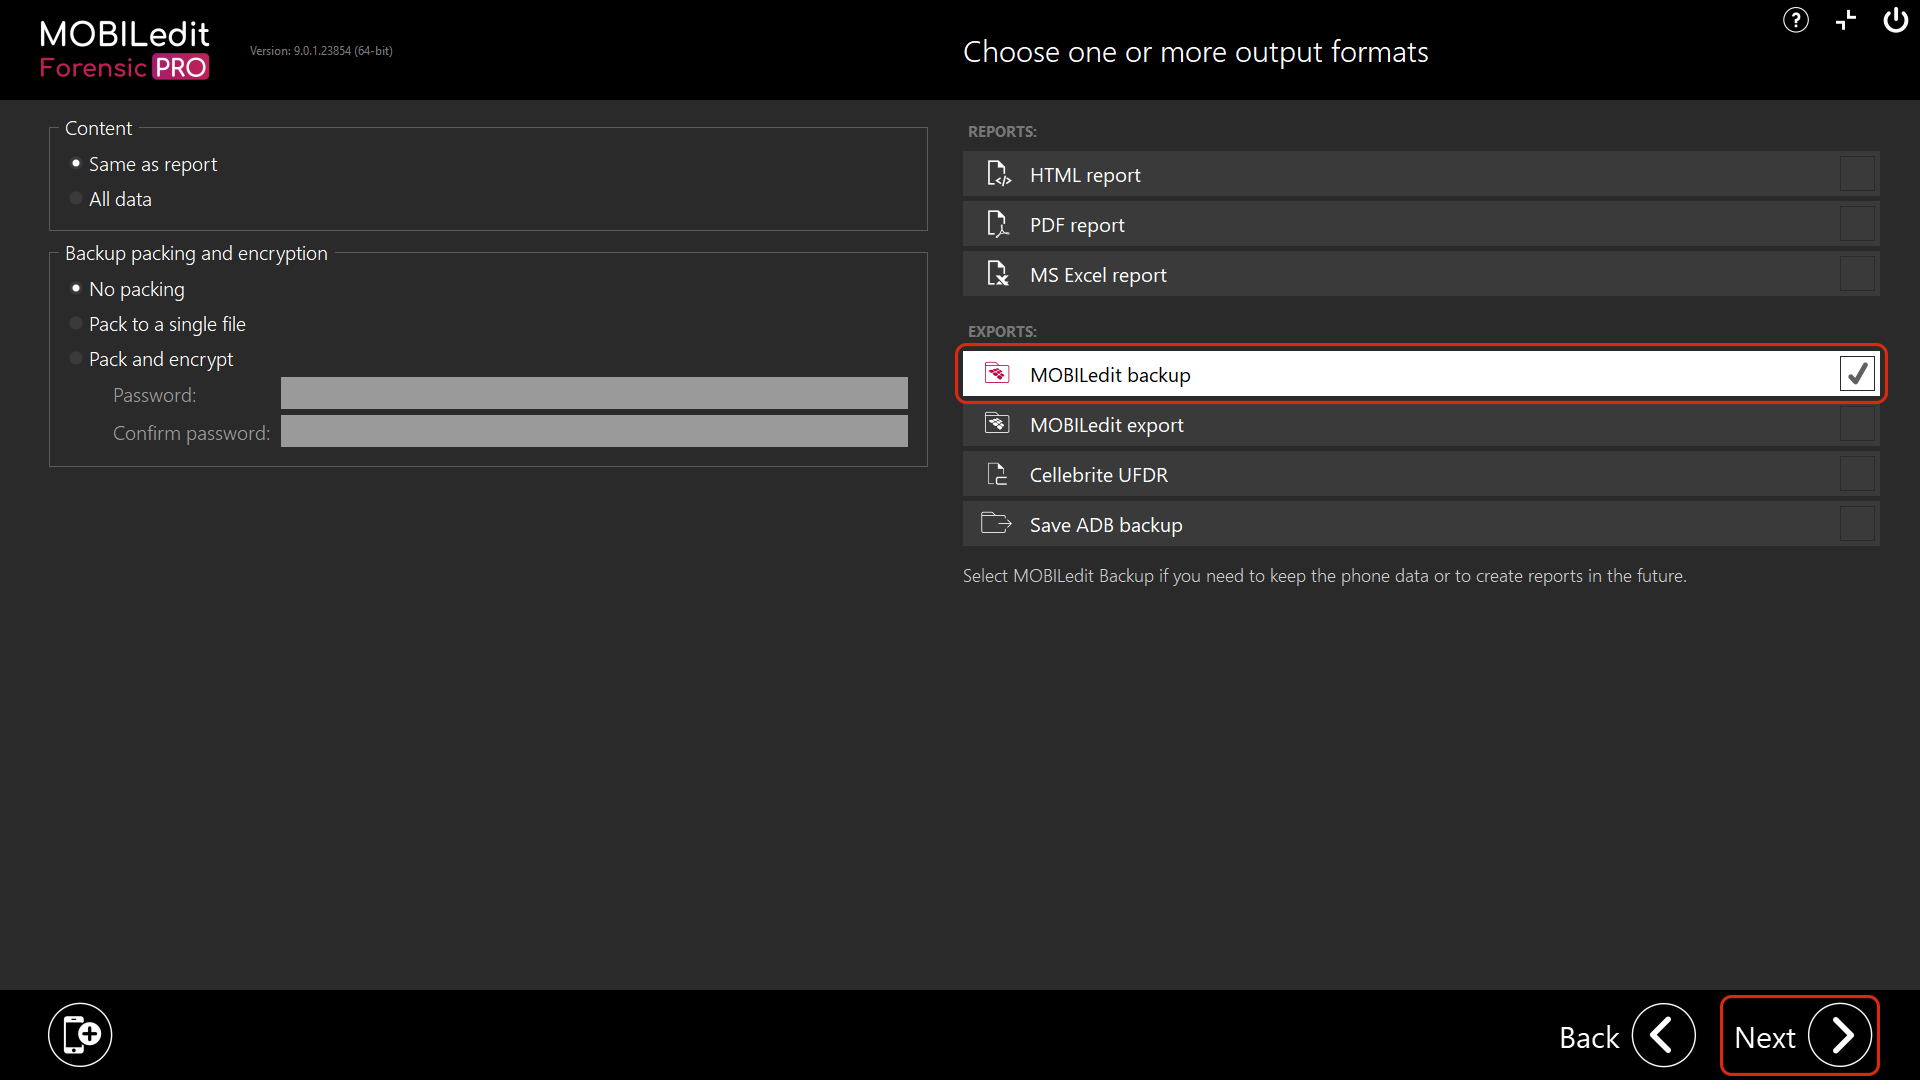Click the help question mark icon
The image size is (1920, 1080).
pyautogui.click(x=1795, y=20)
